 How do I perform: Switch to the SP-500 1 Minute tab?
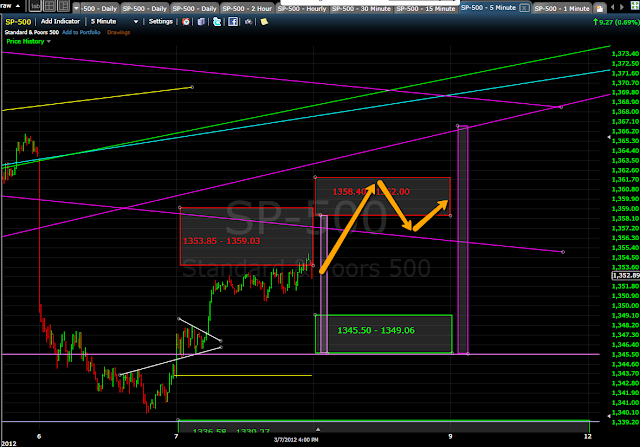(562, 9)
